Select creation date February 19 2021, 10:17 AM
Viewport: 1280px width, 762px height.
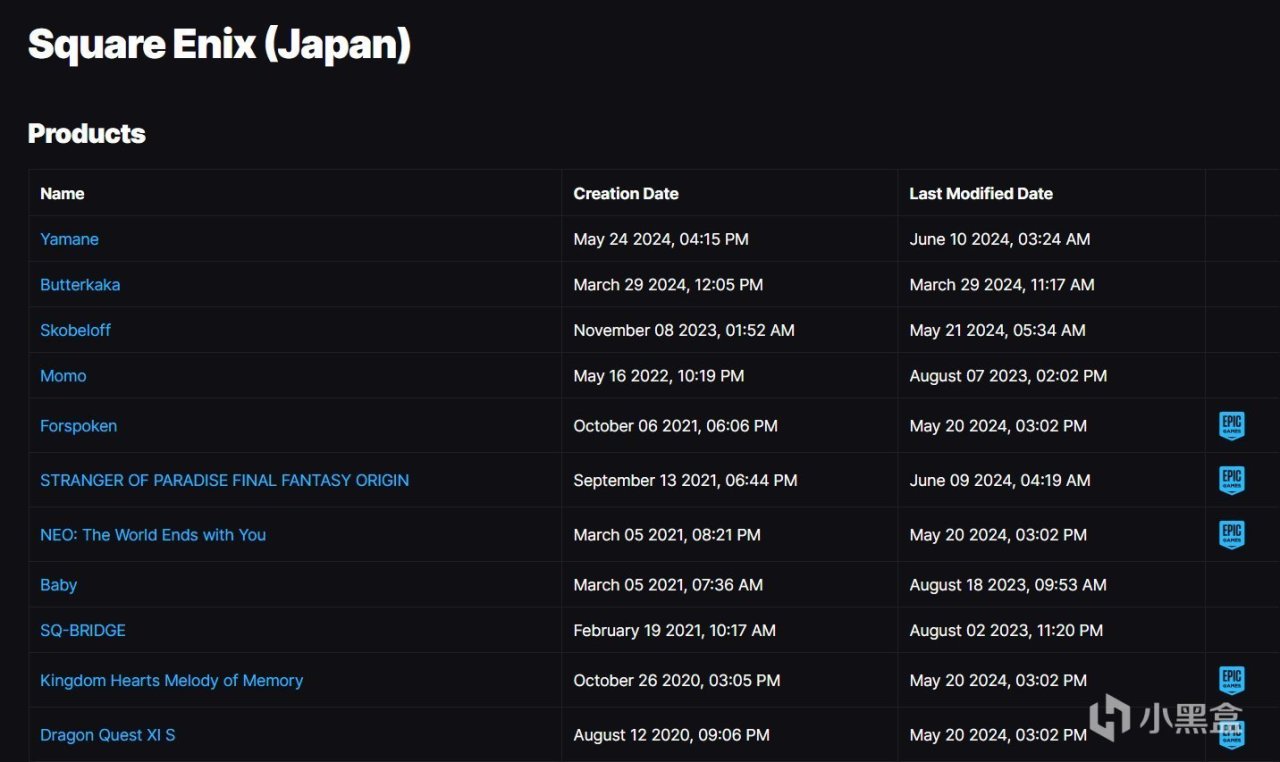coord(674,631)
